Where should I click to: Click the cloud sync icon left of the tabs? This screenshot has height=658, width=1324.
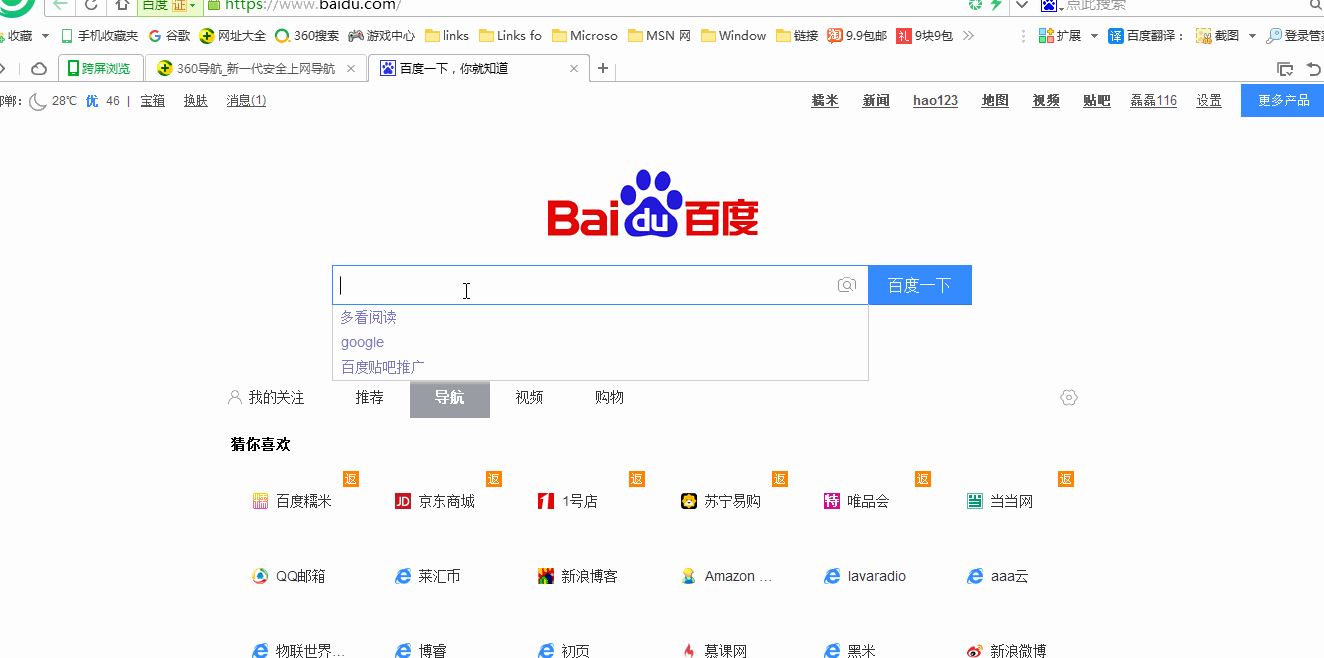click(x=39, y=69)
